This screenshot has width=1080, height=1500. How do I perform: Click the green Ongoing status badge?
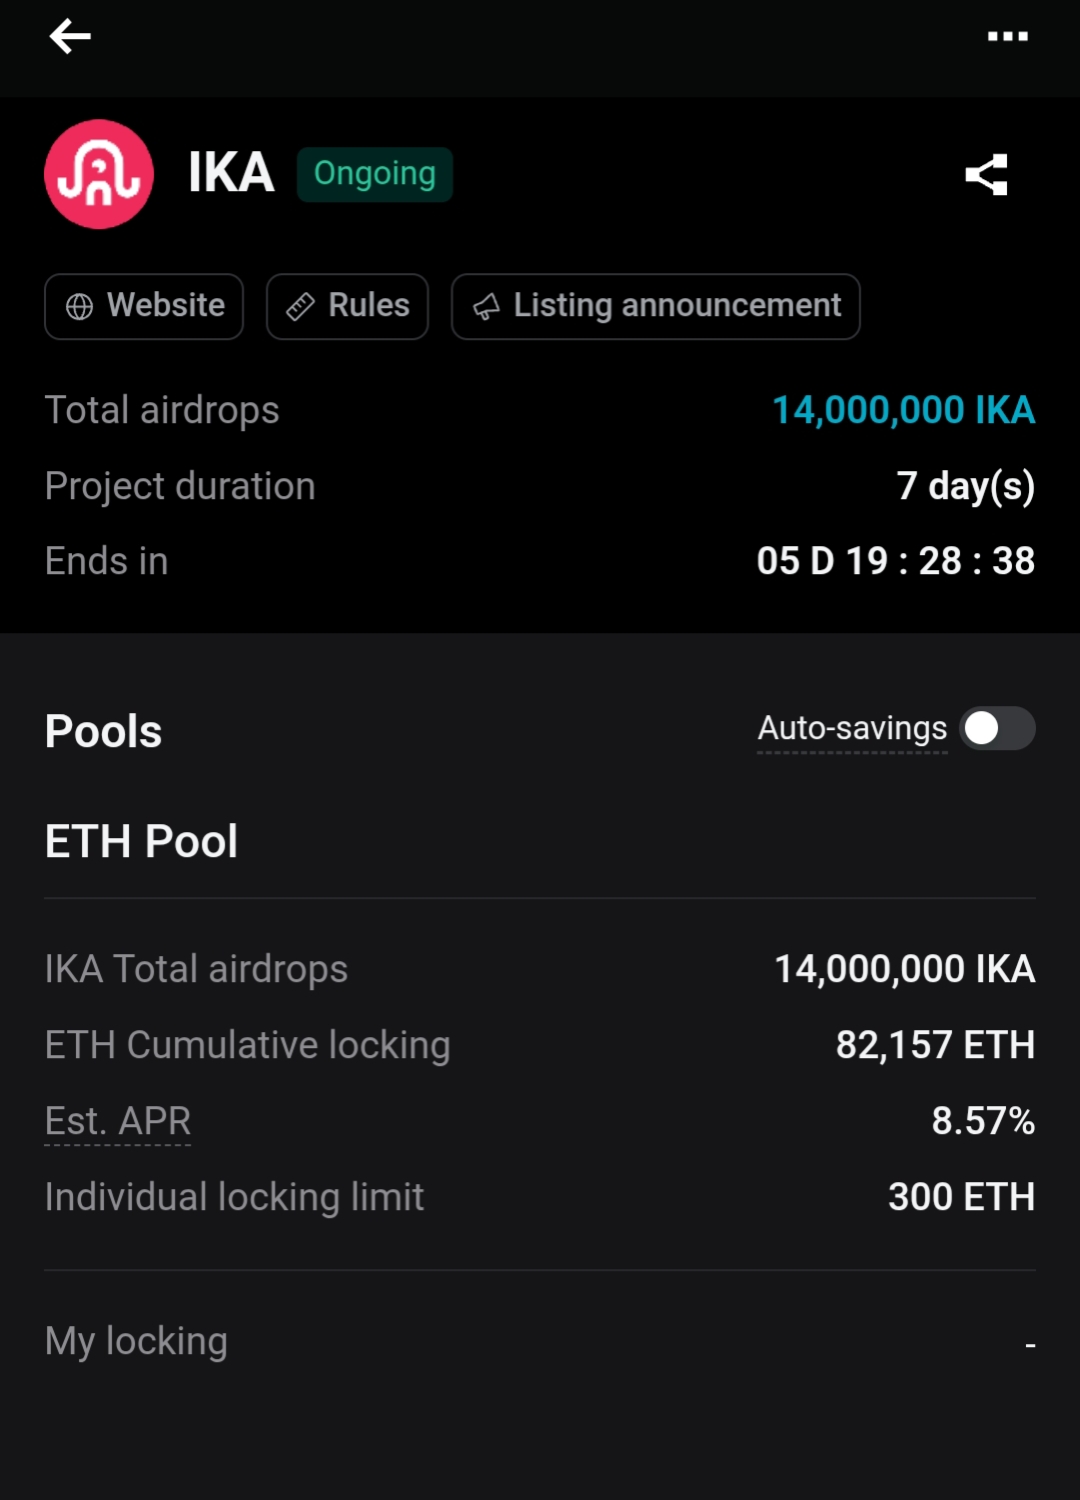[375, 174]
